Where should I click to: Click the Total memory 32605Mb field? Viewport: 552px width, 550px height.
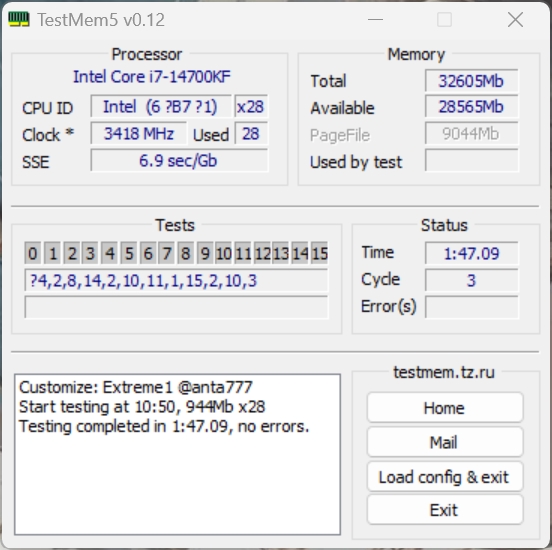[471, 81]
